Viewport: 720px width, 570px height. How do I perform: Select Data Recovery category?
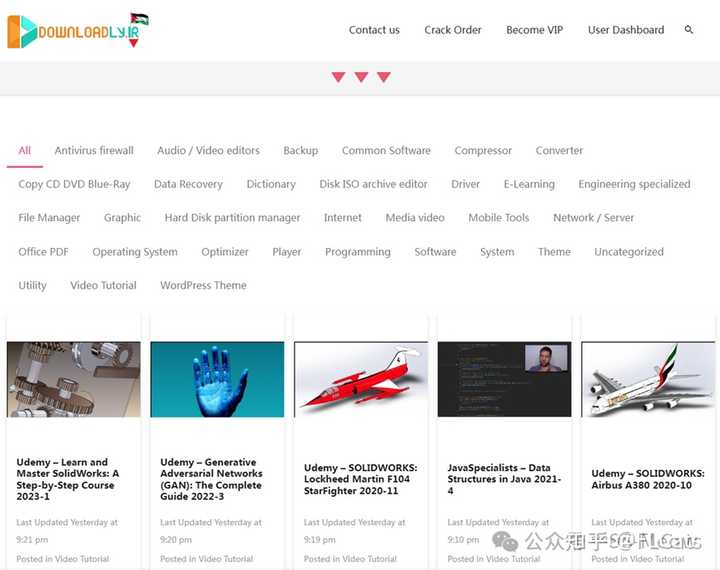(188, 184)
